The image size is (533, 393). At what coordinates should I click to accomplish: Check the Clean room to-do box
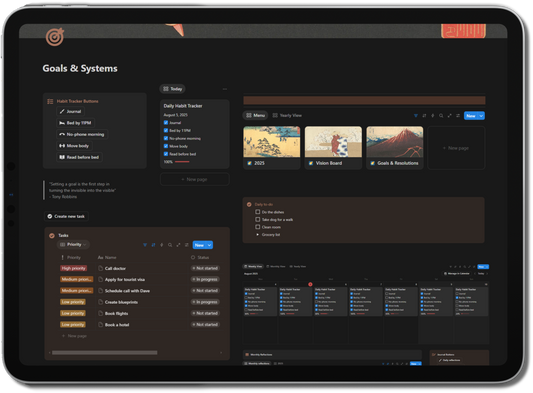258,227
